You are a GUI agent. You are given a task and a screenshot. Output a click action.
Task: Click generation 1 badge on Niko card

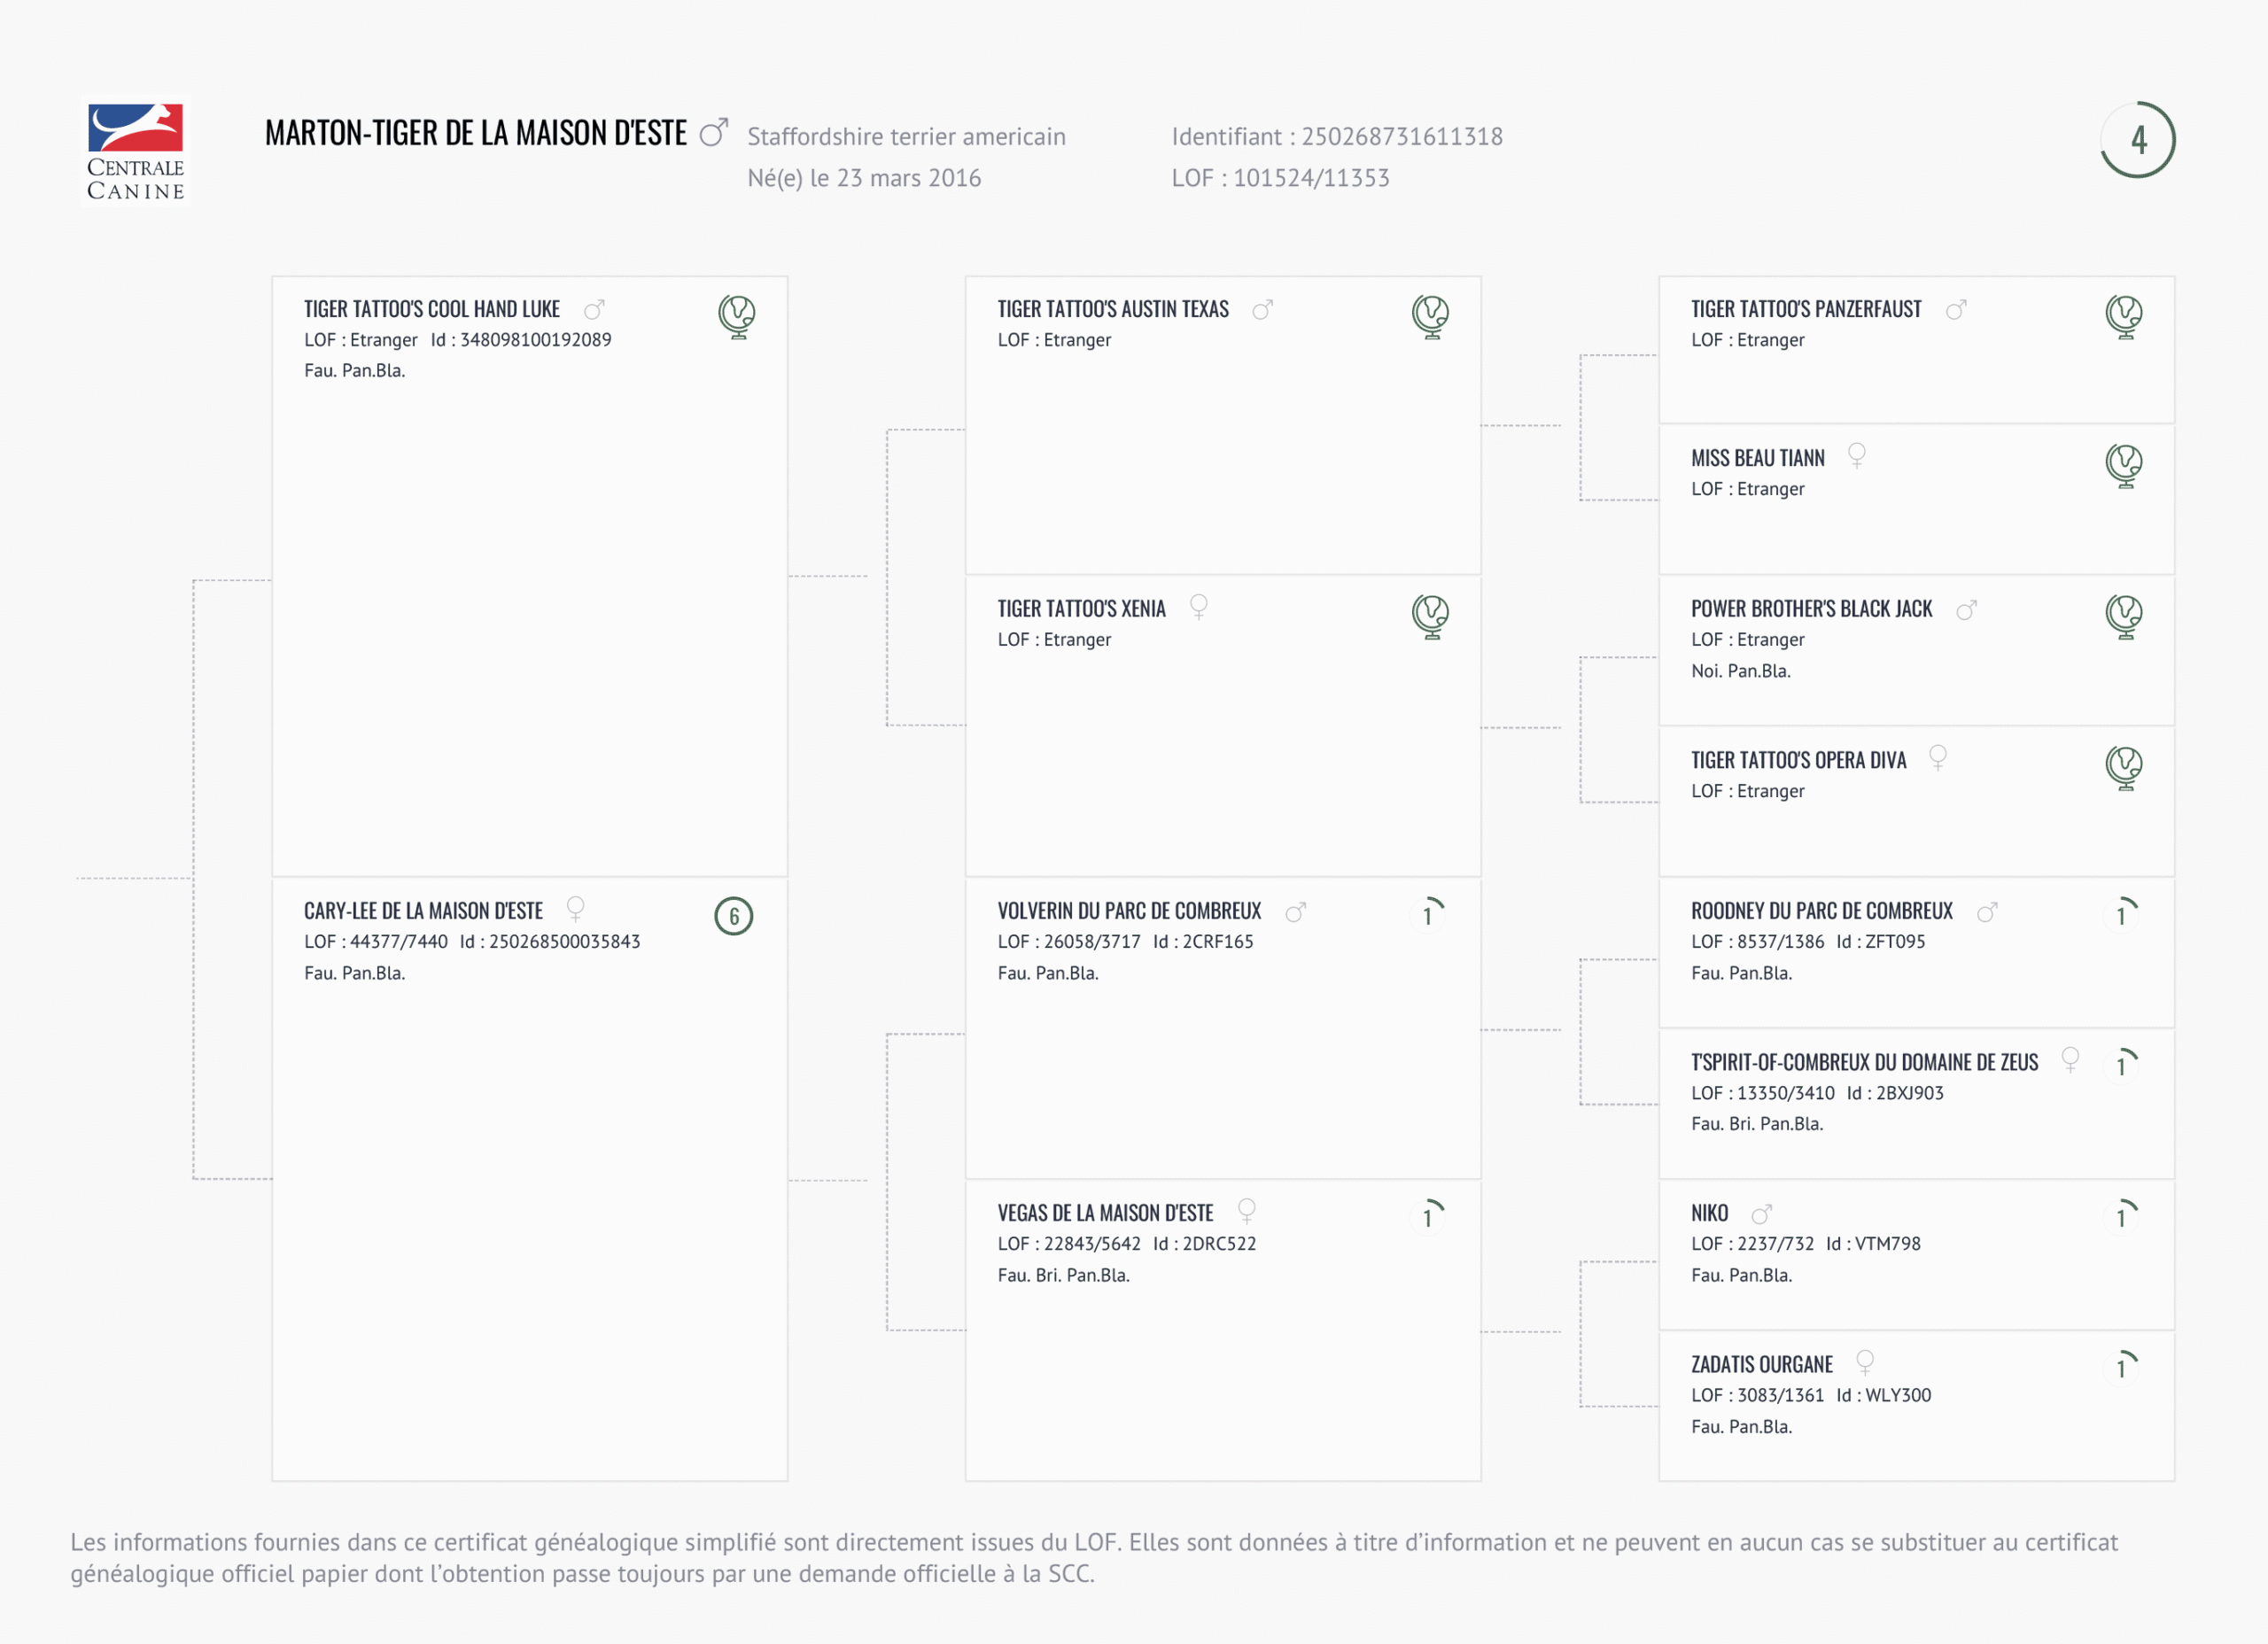[2122, 1216]
